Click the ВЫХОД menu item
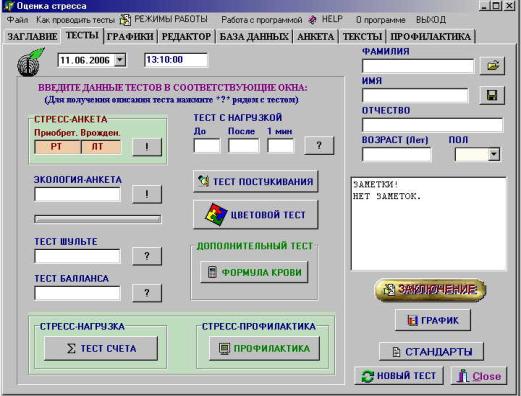The height and width of the screenshot is (396, 521). tap(431, 20)
